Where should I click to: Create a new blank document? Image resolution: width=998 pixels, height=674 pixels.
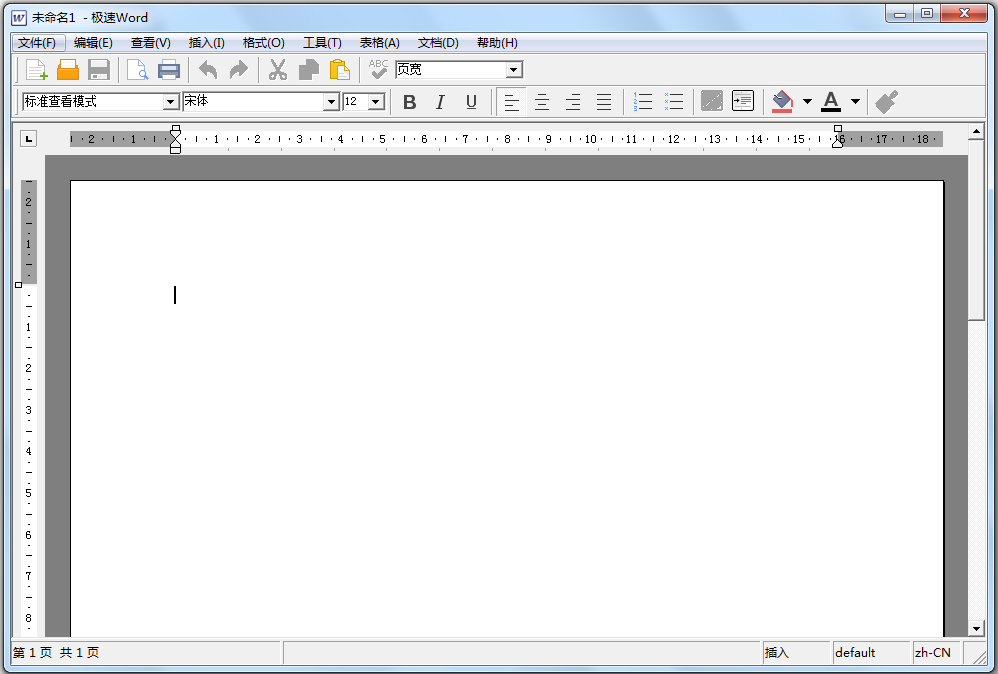click(35, 69)
